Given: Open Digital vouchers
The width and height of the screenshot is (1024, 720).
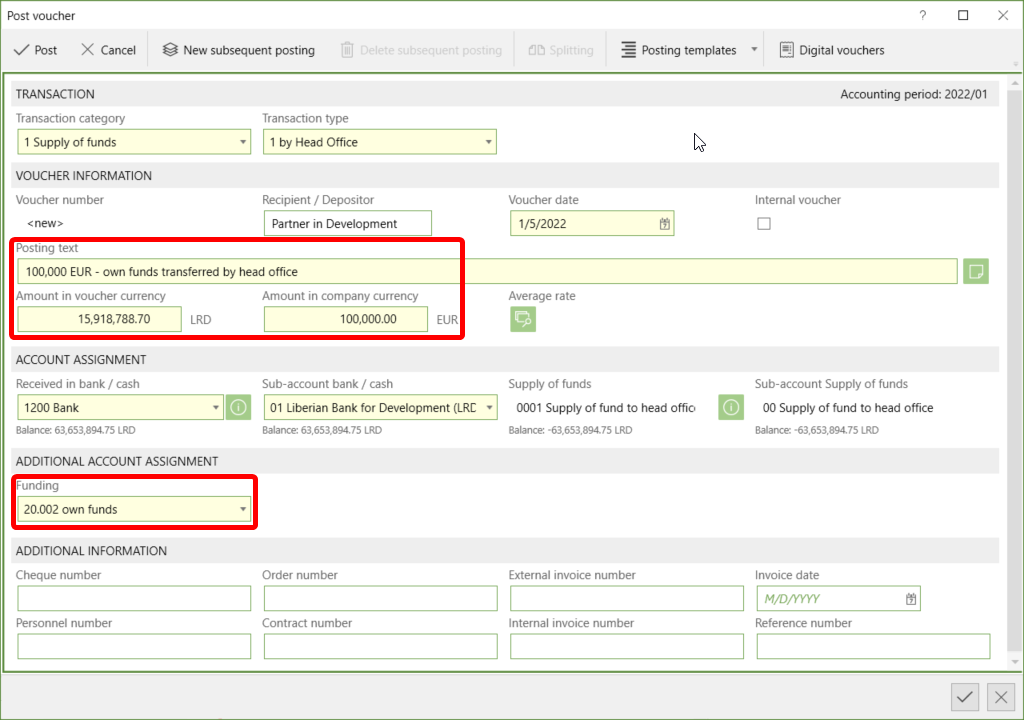Looking at the screenshot, I should (x=832, y=50).
